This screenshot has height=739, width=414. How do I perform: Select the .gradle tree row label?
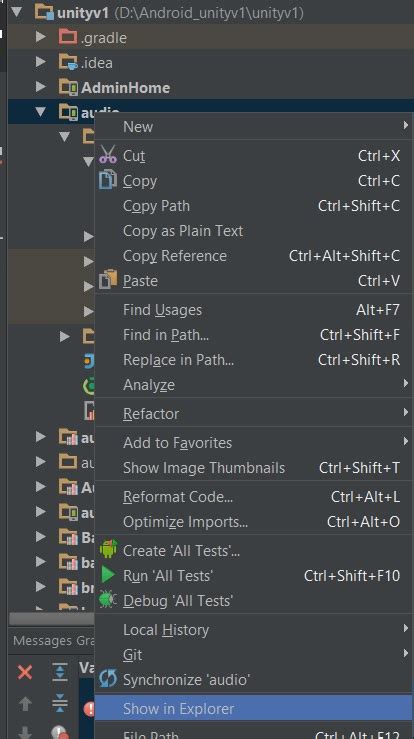tap(103, 38)
